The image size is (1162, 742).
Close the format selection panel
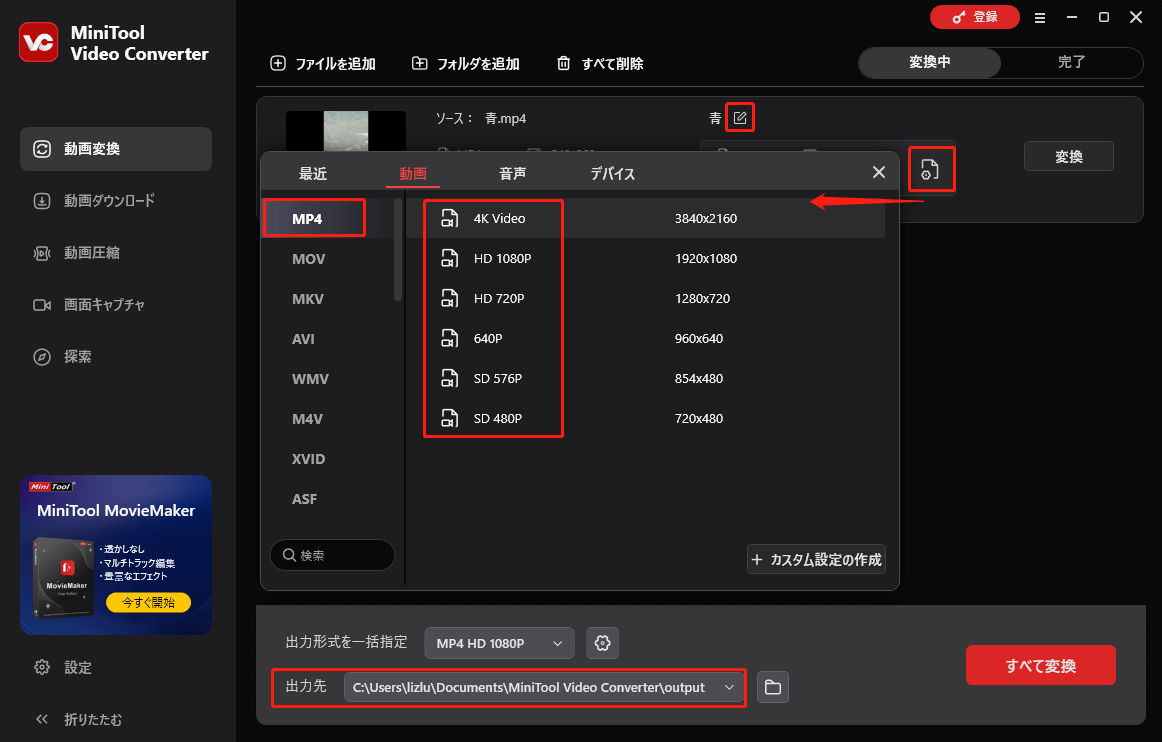879,172
